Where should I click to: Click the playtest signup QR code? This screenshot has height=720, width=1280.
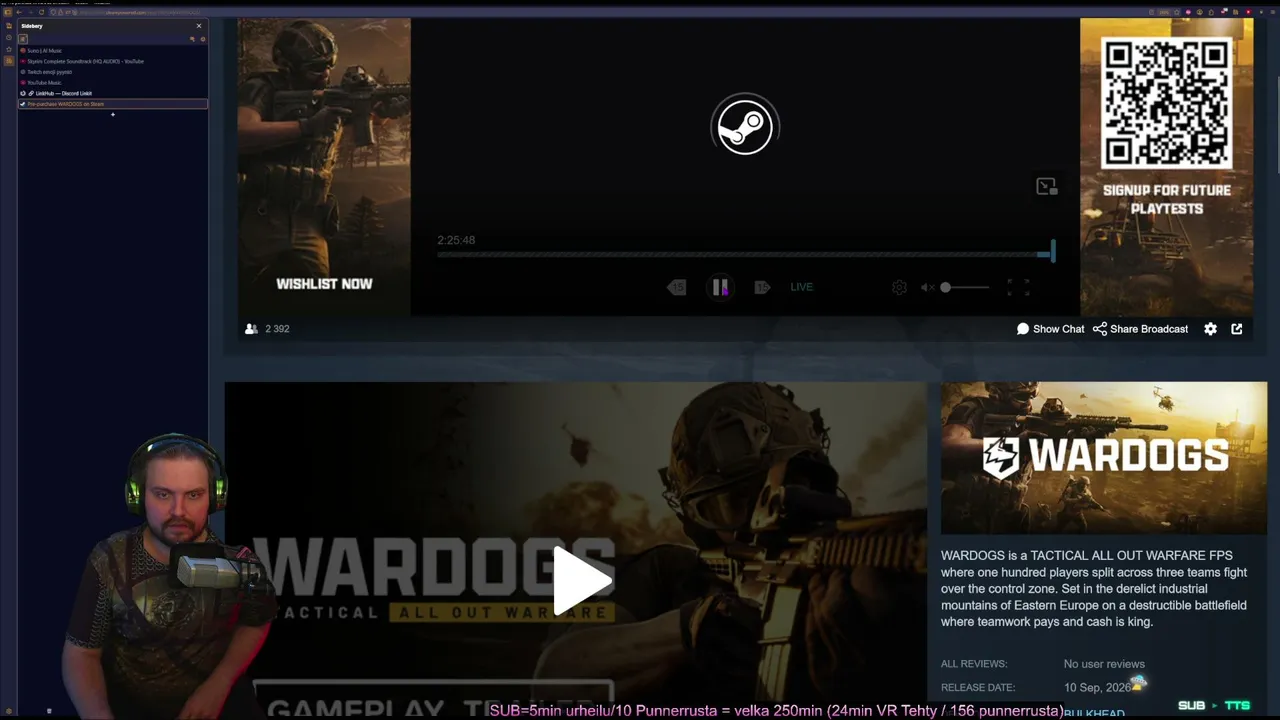tap(1167, 103)
